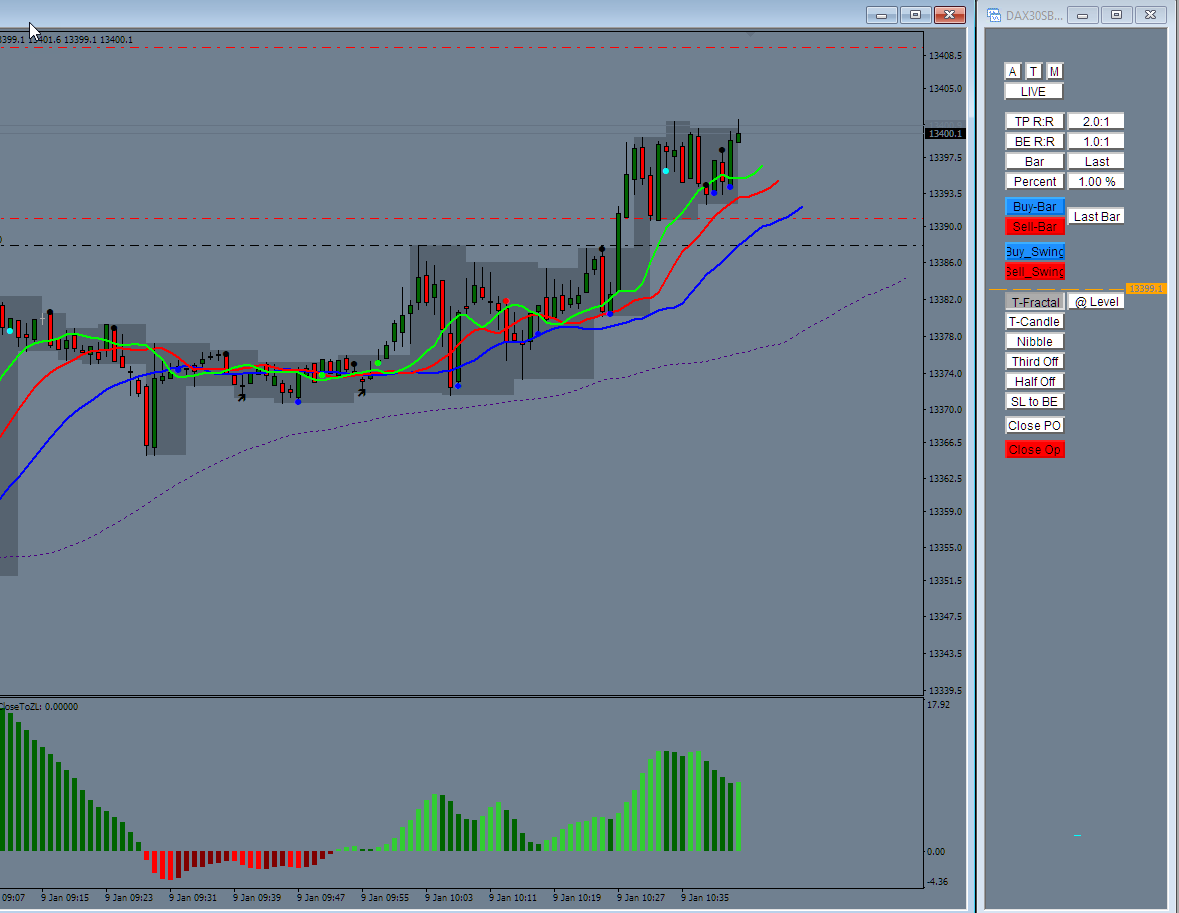This screenshot has height=913, width=1179.
Task: Select the Last value field
Action: tap(1096, 162)
